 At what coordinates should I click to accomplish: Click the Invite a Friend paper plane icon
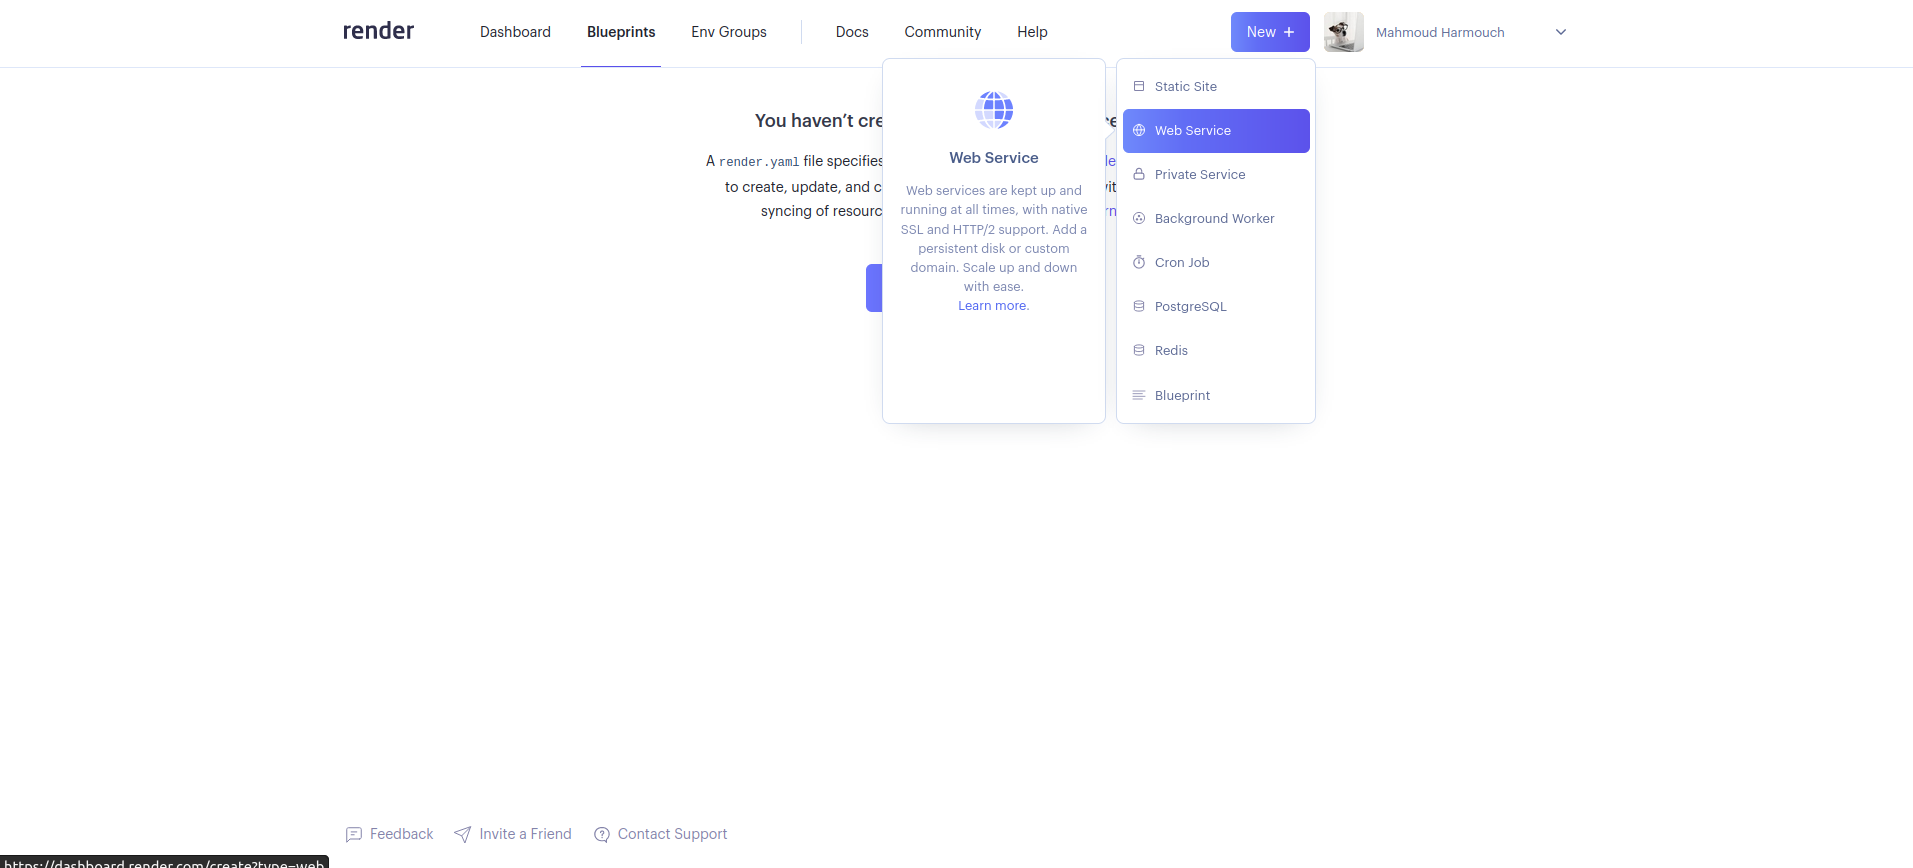tap(462, 834)
